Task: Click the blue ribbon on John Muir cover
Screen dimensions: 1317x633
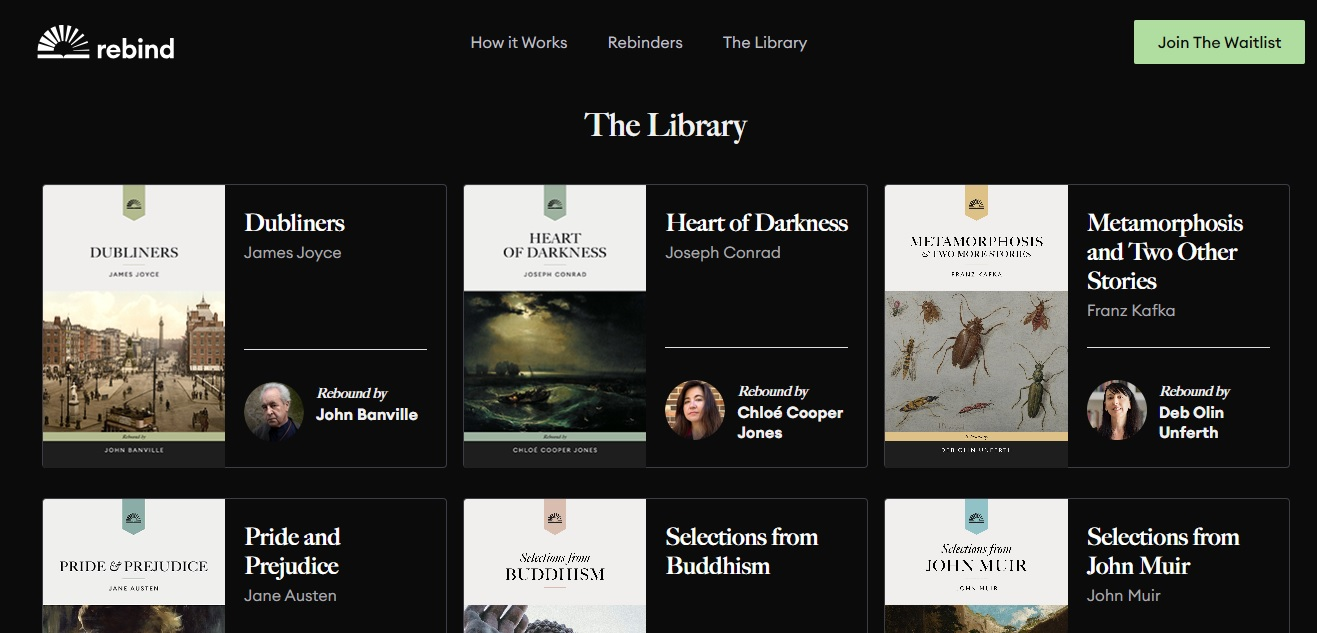Action: (976, 517)
